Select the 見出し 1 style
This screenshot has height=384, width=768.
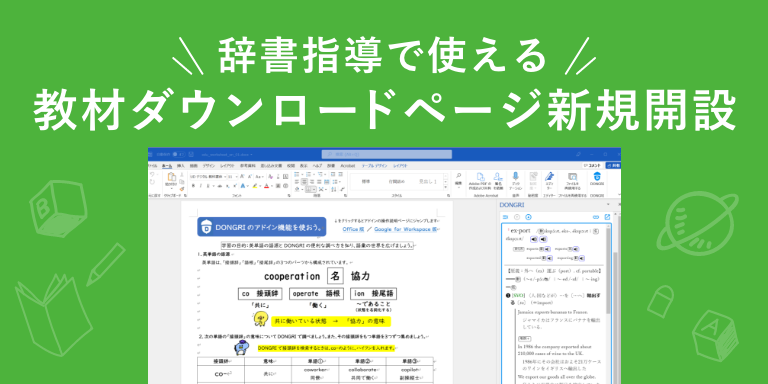(428, 182)
